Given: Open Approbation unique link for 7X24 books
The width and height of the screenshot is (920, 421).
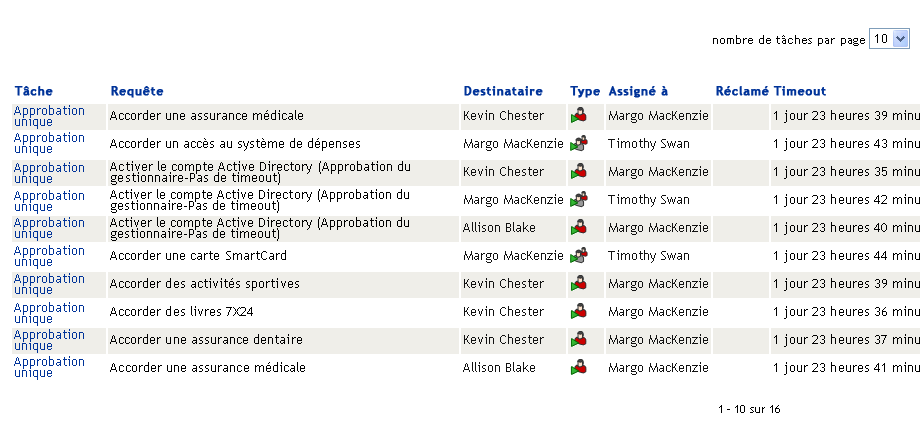Looking at the screenshot, I should (x=49, y=313).
